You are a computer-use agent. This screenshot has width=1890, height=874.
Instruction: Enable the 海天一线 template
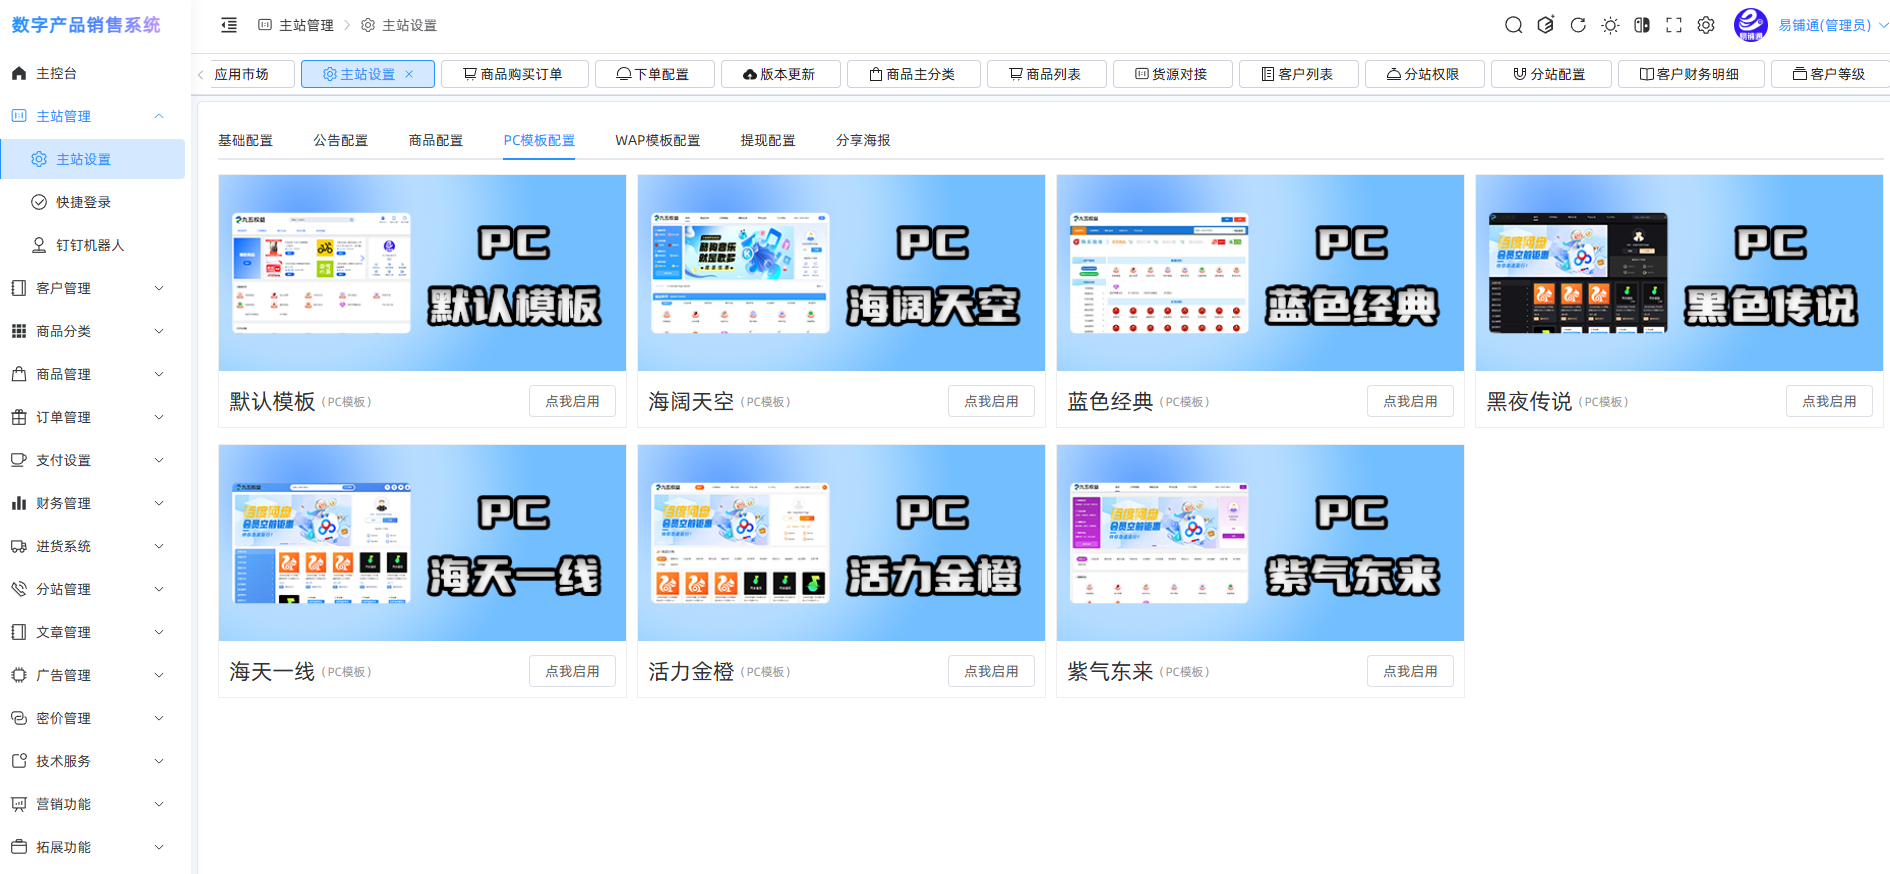point(572,671)
